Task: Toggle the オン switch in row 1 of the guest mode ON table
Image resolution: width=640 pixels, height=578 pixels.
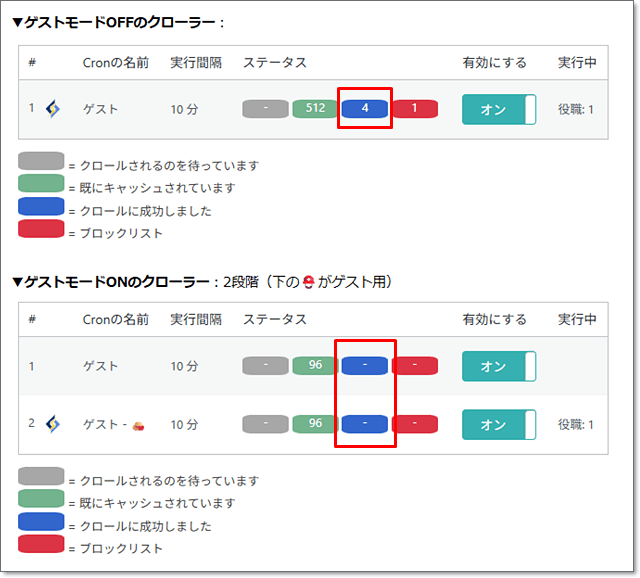Action: [499, 366]
